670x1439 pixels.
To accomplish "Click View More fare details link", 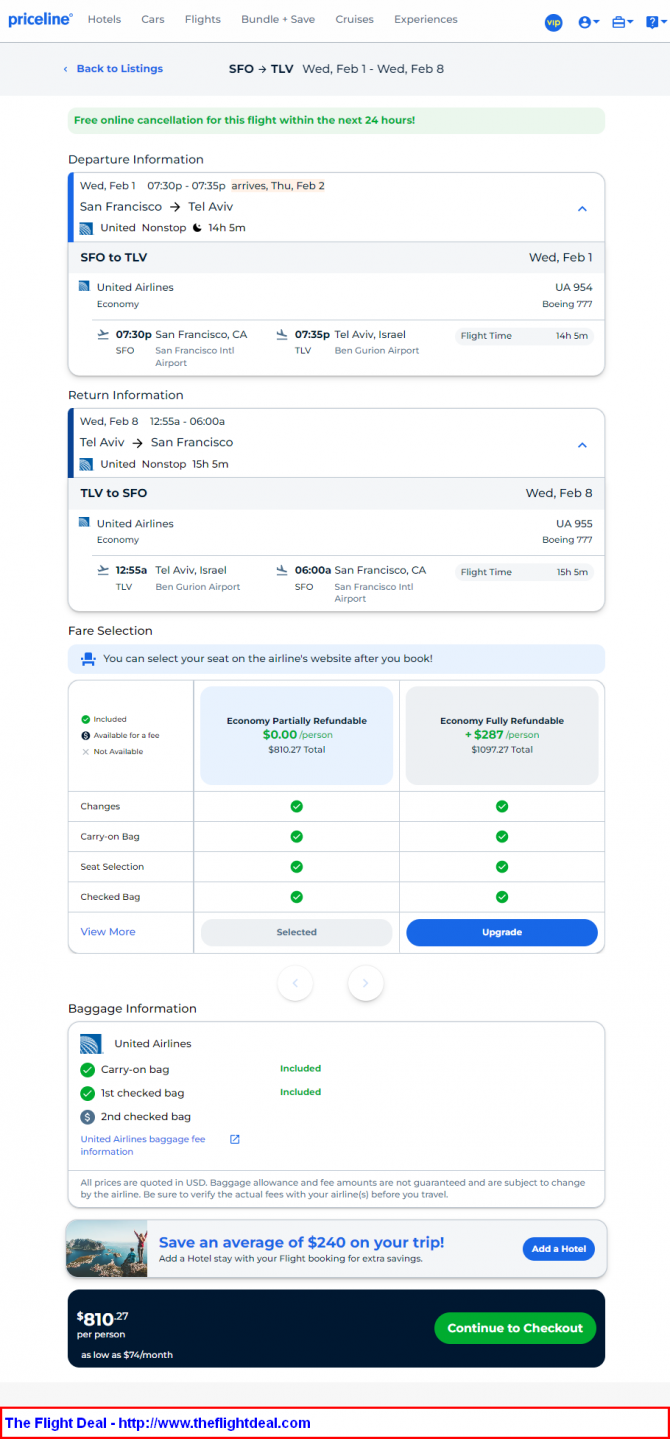I will [108, 932].
